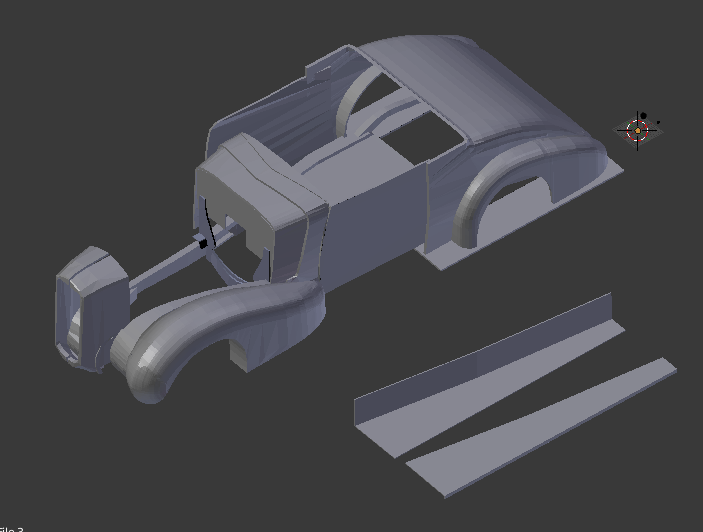The image size is (703, 532).
Task: Select the flat narrow strip panel
Action: pyautogui.click(x=541, y=428)
